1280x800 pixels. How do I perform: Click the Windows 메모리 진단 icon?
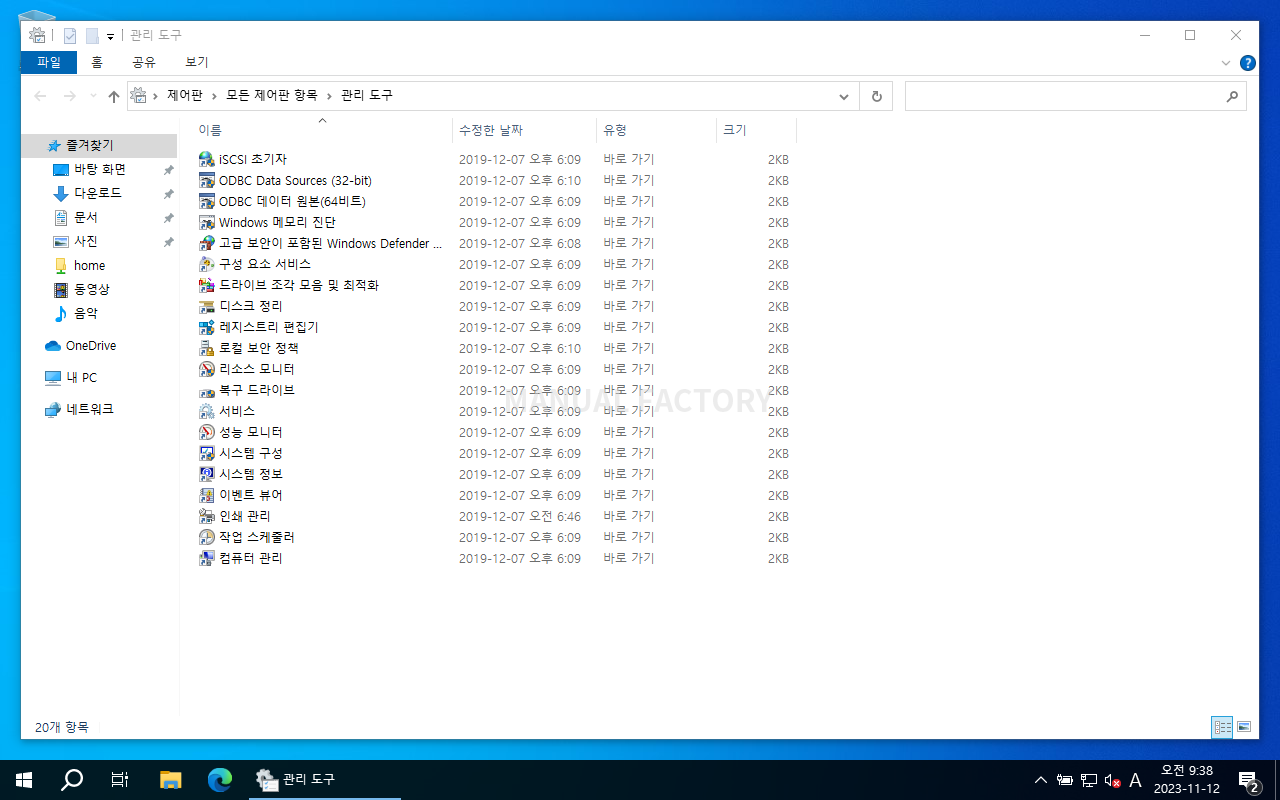207,222
